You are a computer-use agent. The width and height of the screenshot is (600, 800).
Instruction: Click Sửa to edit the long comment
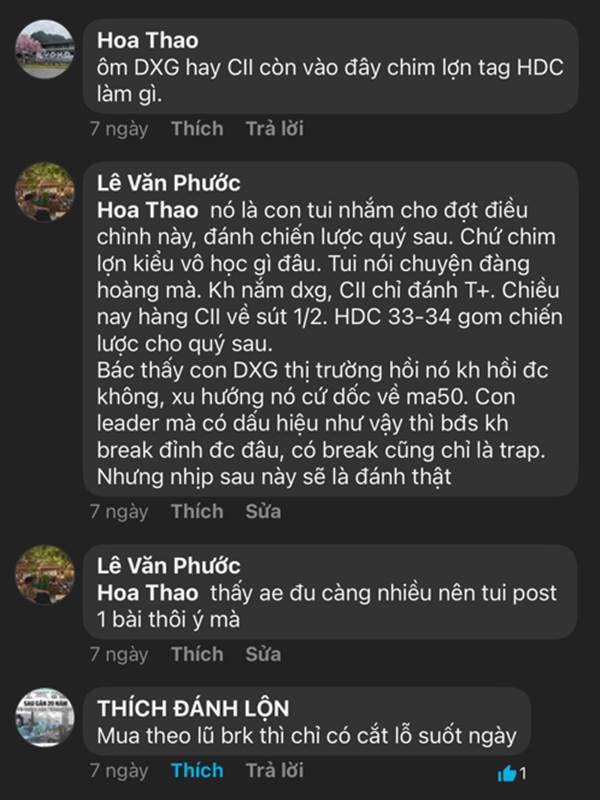(x=263, y=511)
